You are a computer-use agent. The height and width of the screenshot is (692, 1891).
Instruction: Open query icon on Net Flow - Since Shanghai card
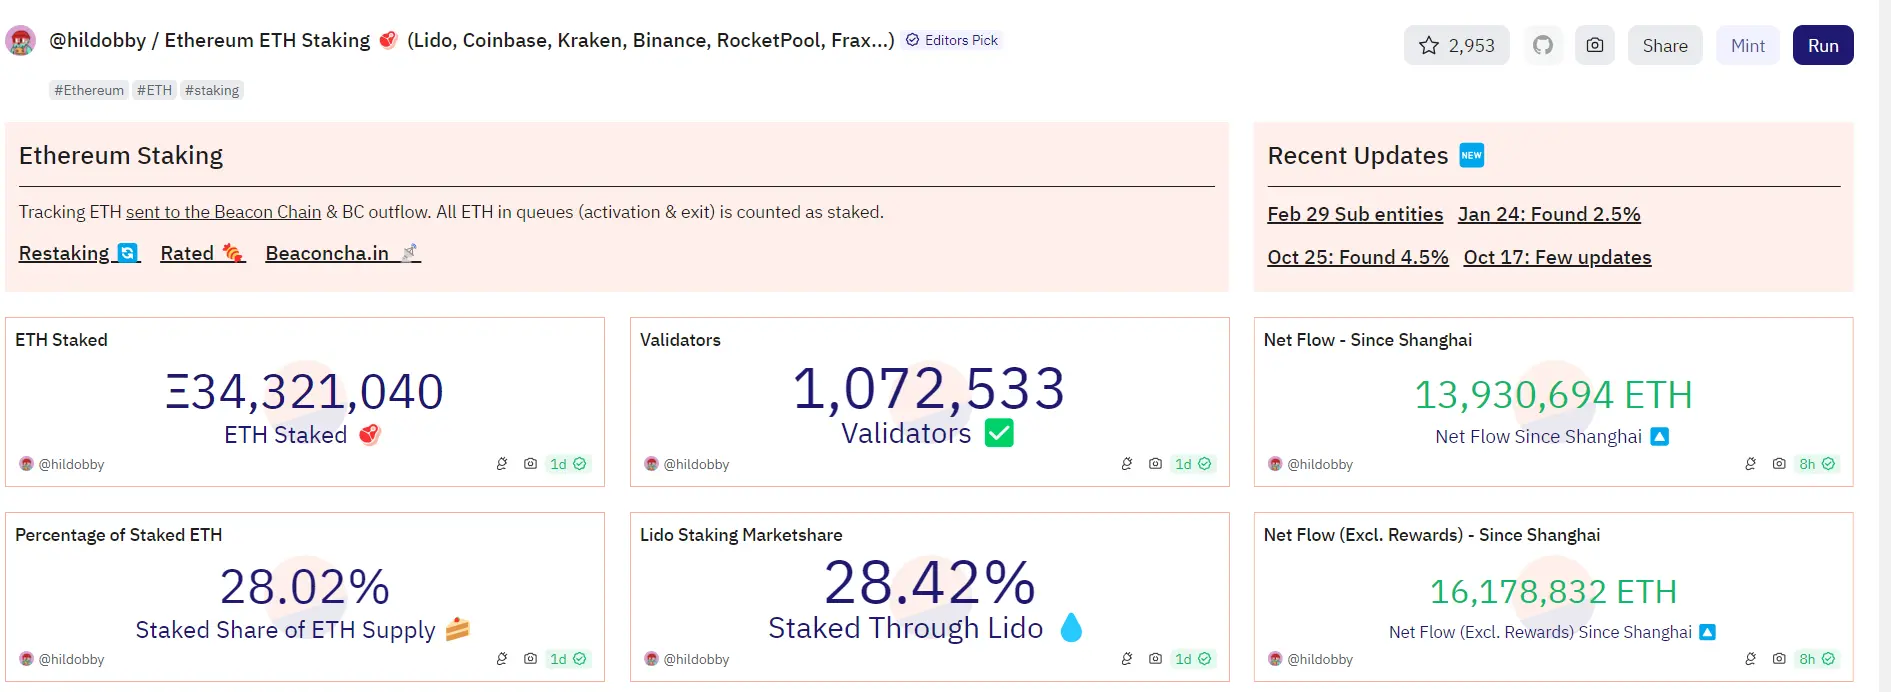(x=1751, y=464)
